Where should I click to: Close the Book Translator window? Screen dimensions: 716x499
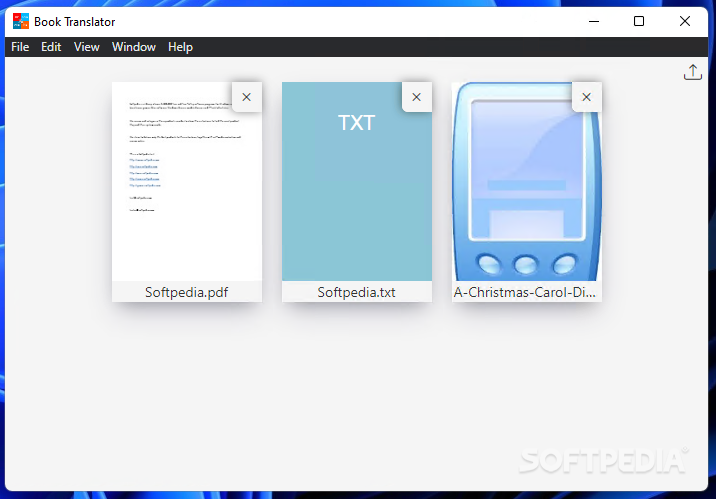(x=684, y=21)
